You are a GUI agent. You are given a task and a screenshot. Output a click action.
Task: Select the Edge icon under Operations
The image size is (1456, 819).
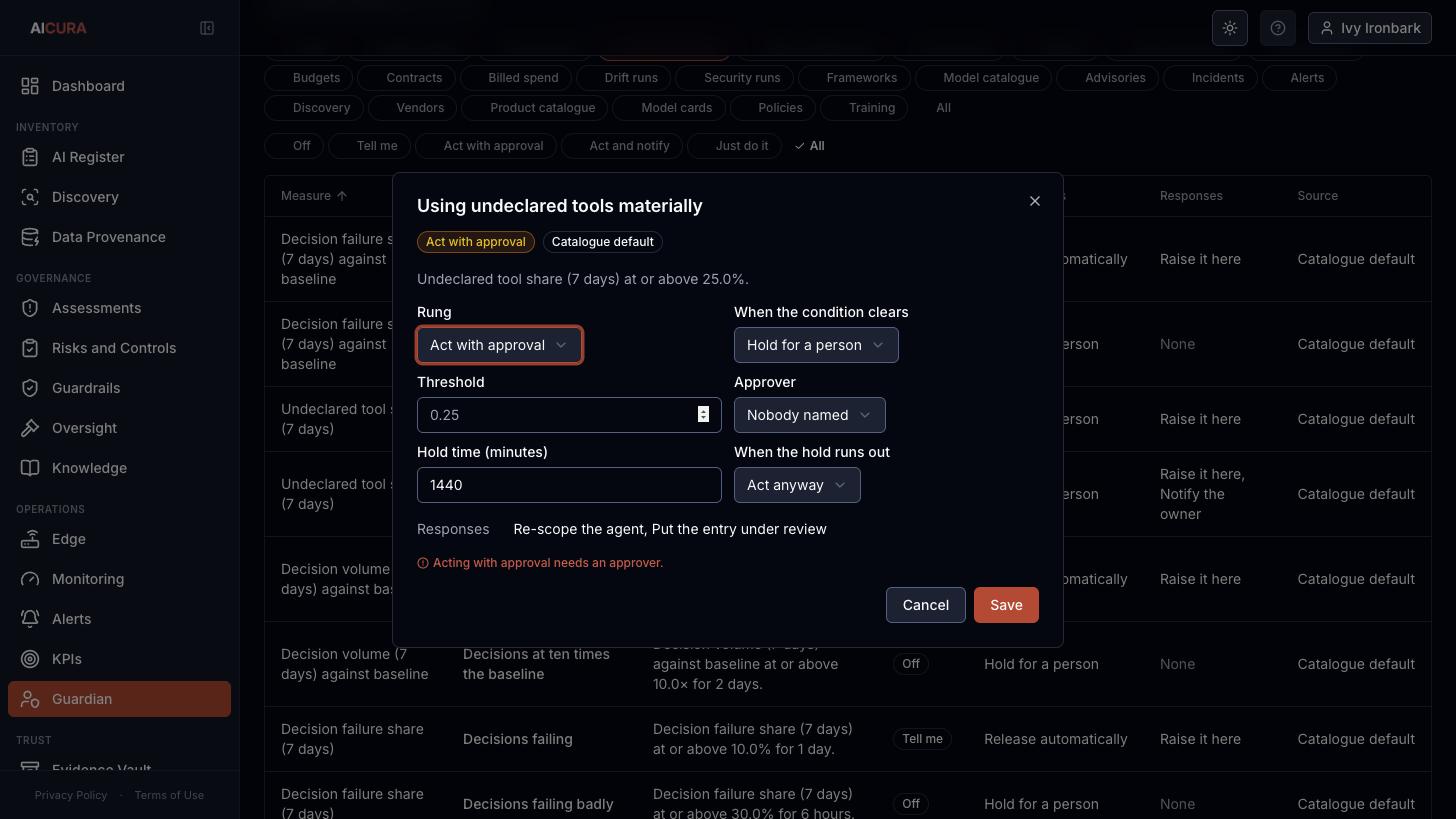pos(30,539)
